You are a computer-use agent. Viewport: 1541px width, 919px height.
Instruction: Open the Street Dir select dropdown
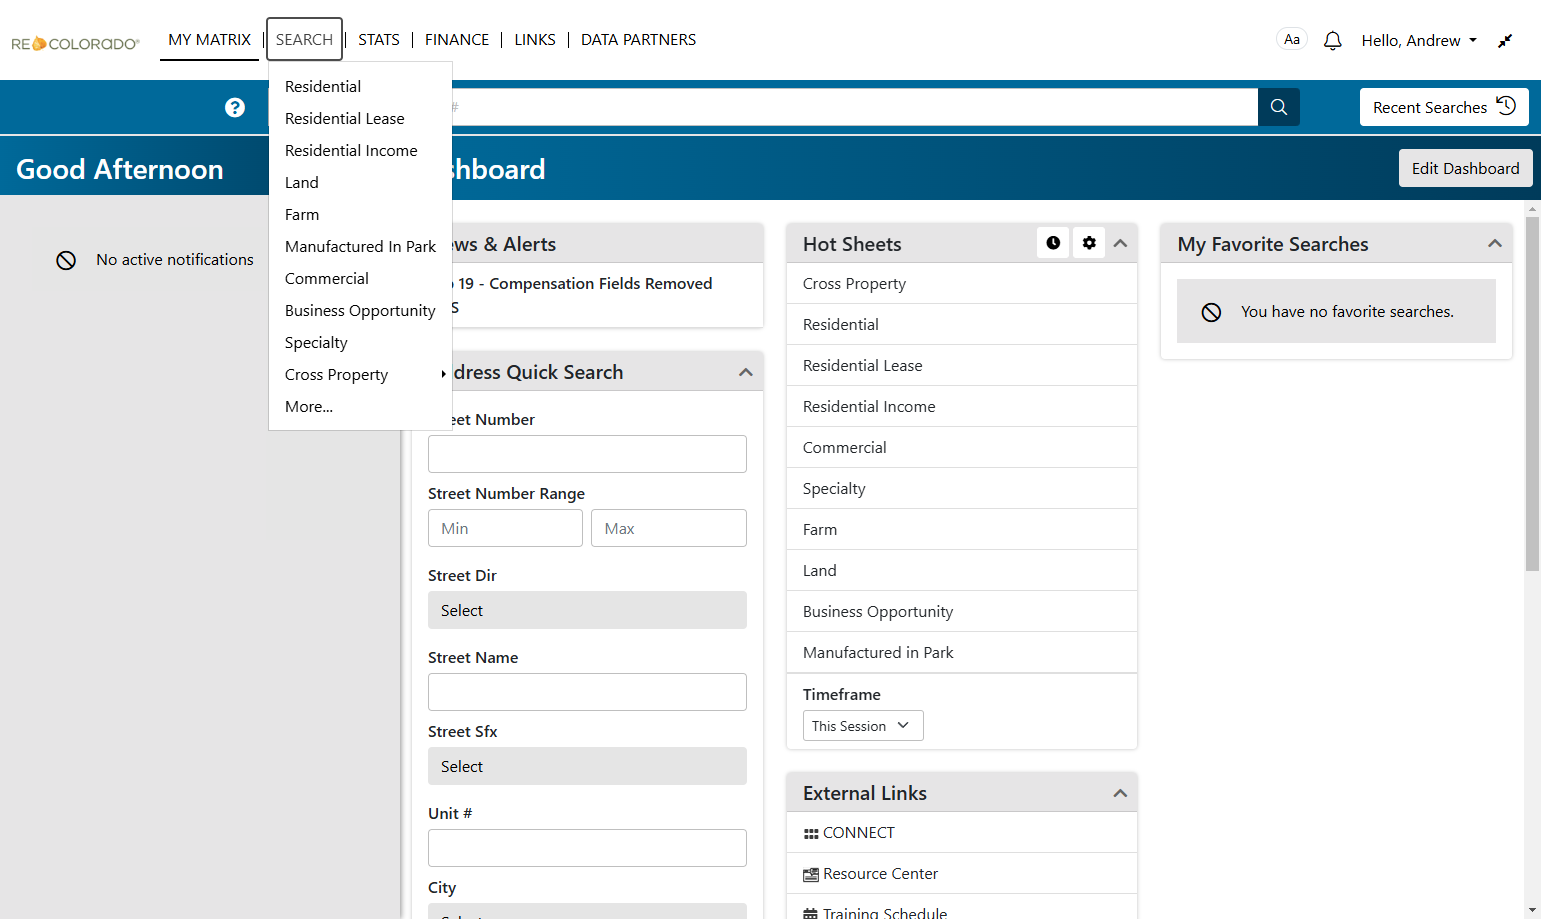(587, 610)
